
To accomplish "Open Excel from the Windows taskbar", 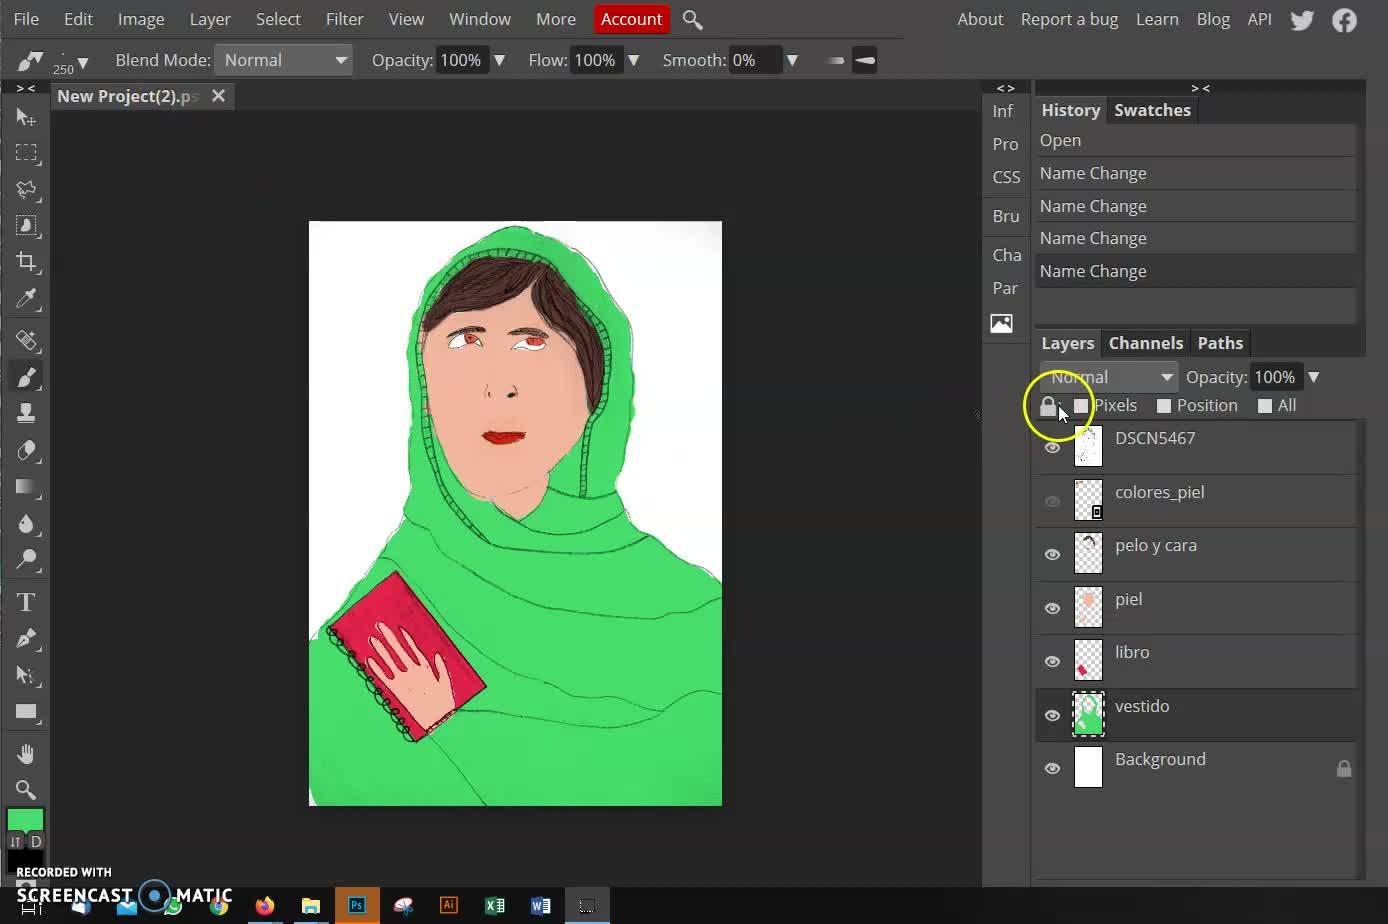I will (494, 906).
